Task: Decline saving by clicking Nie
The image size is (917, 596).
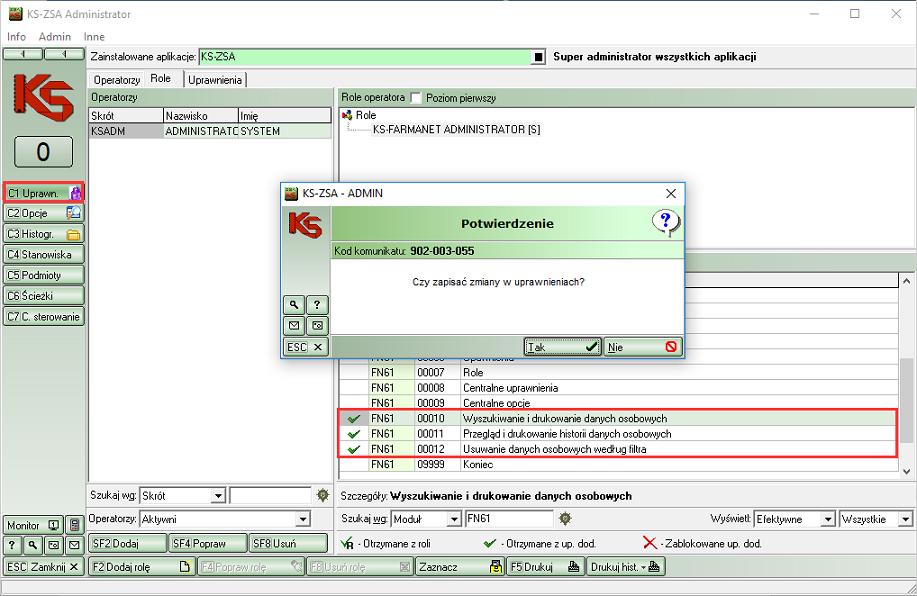Action: point(642,347)
